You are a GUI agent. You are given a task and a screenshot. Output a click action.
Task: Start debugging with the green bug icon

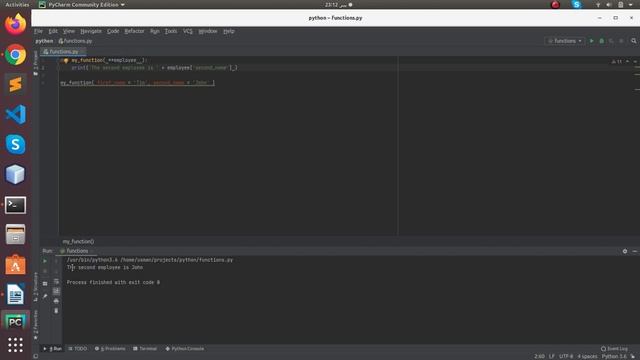[x=601, y=41]
